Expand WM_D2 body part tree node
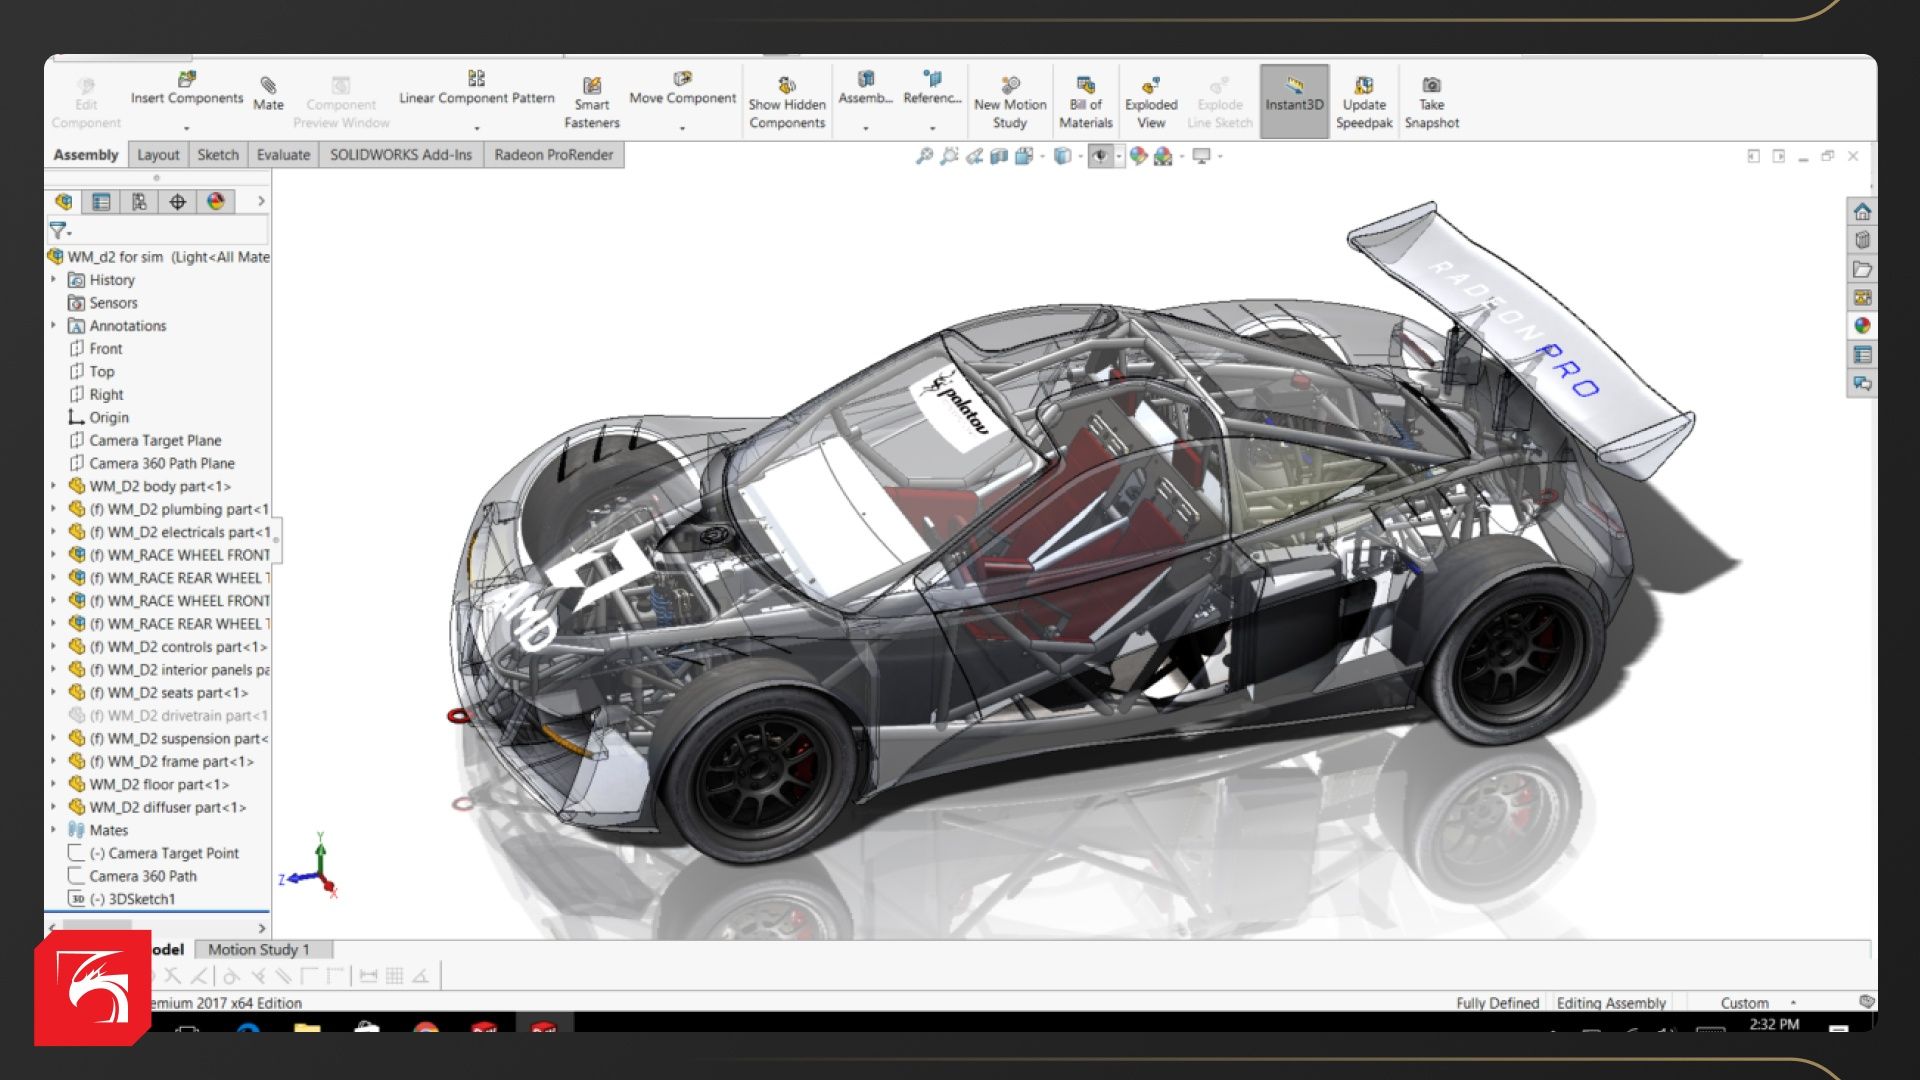The image size is (1920, 1080). 54,486
